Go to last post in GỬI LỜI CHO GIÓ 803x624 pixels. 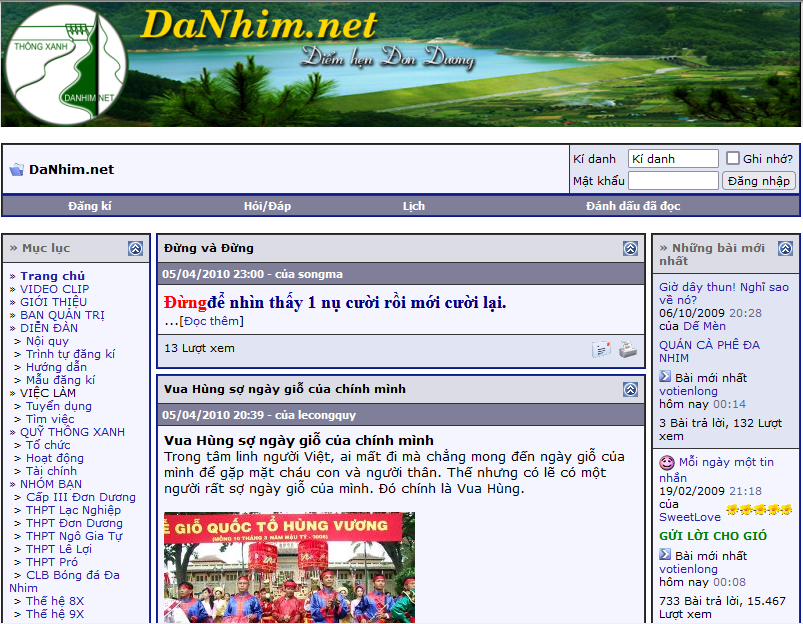tap(665, 555)
